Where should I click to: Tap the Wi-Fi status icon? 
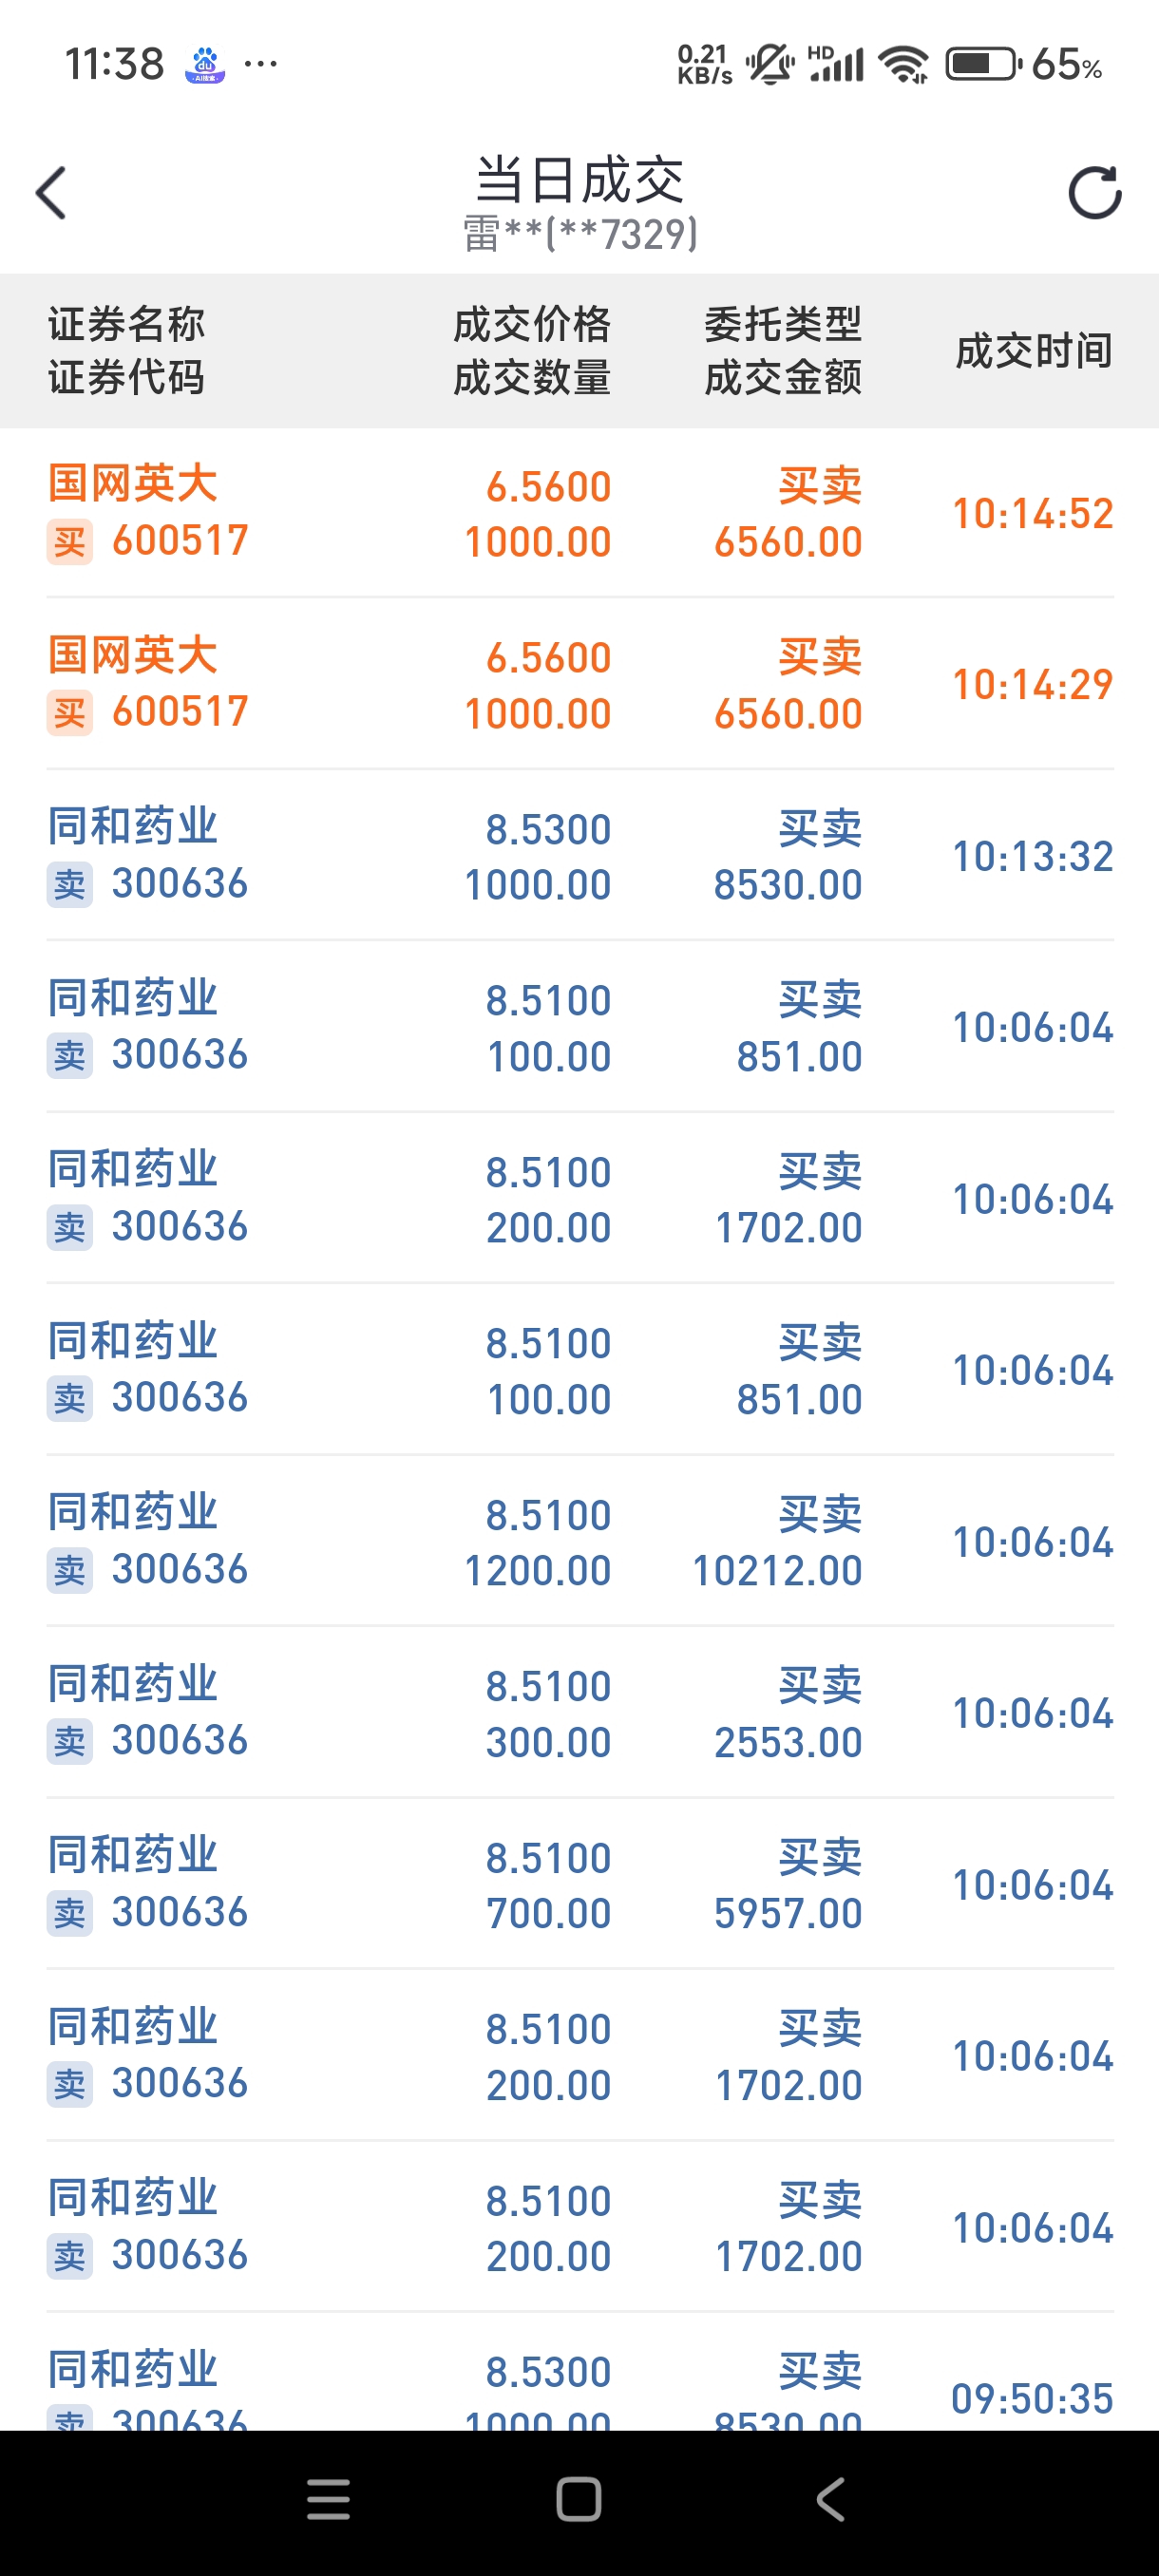coord(903,65)
